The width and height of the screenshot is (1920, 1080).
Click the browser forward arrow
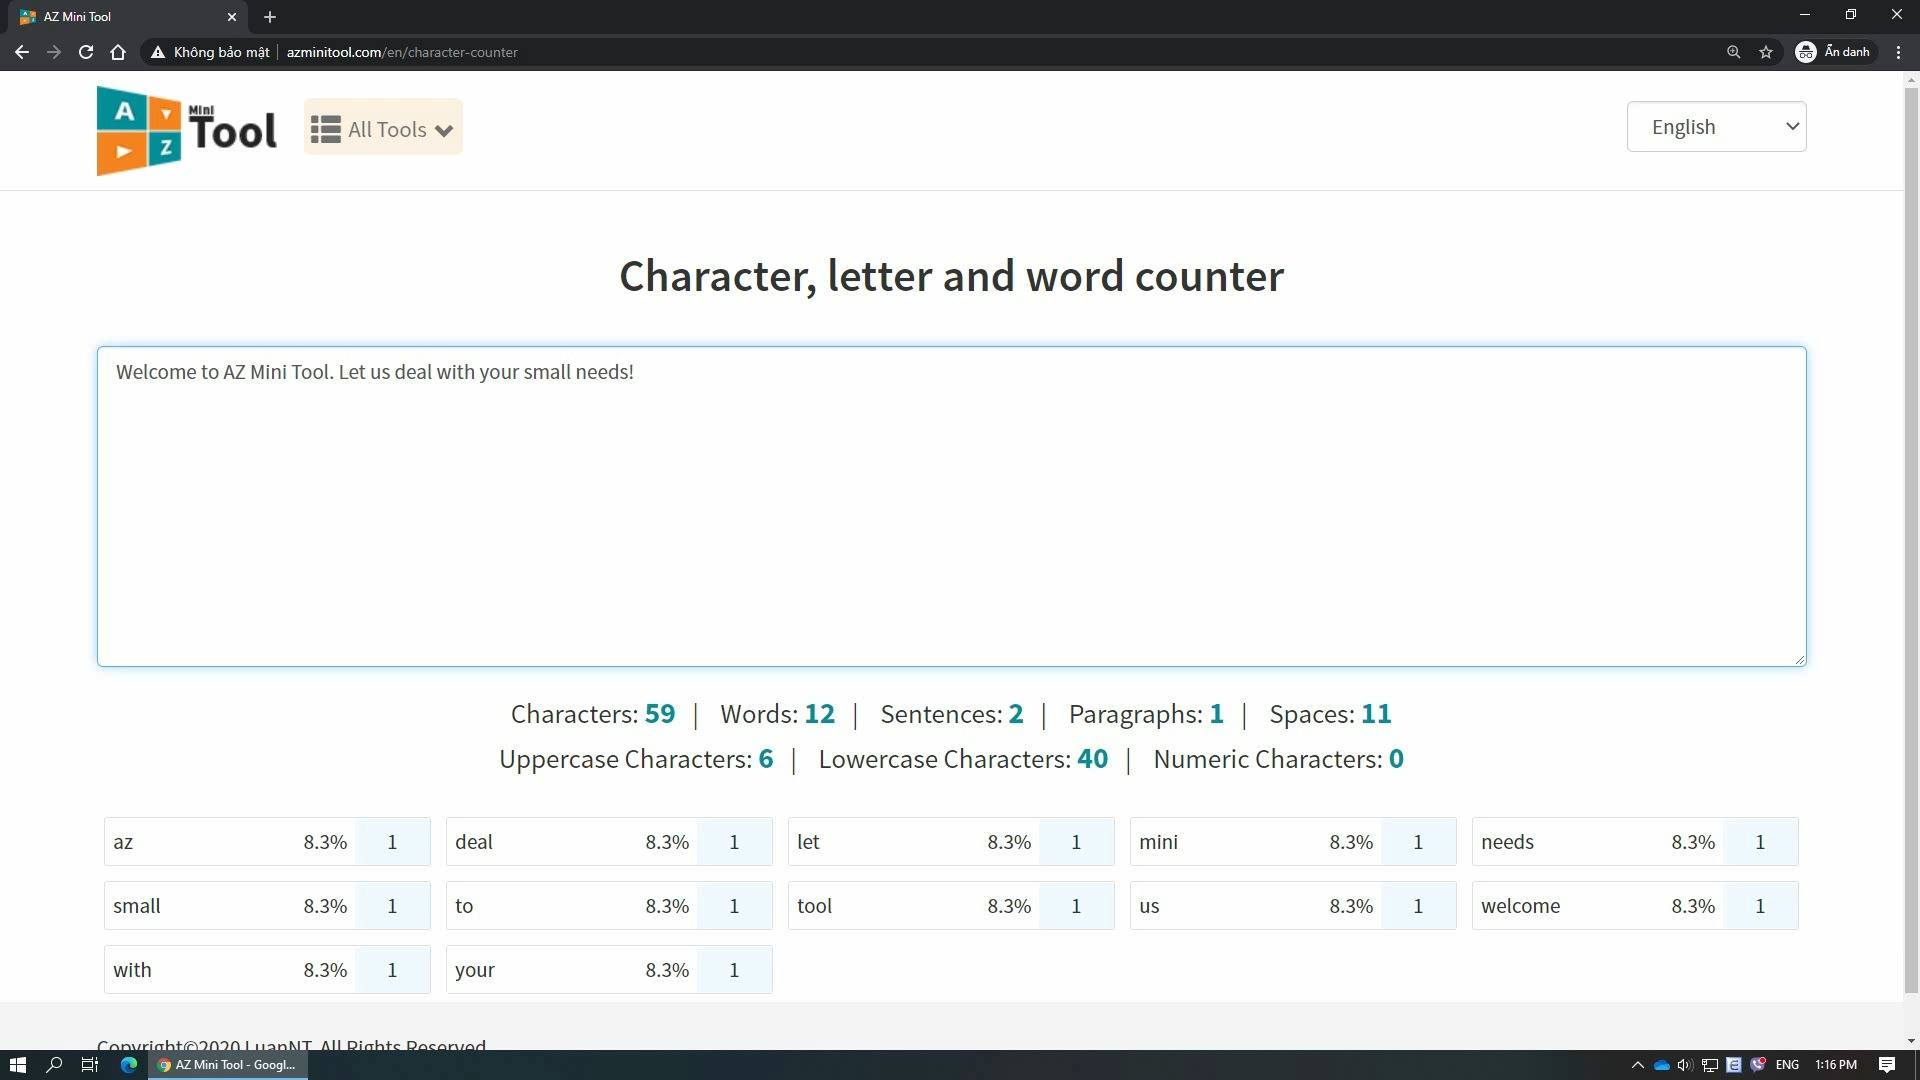coord(54,52)
